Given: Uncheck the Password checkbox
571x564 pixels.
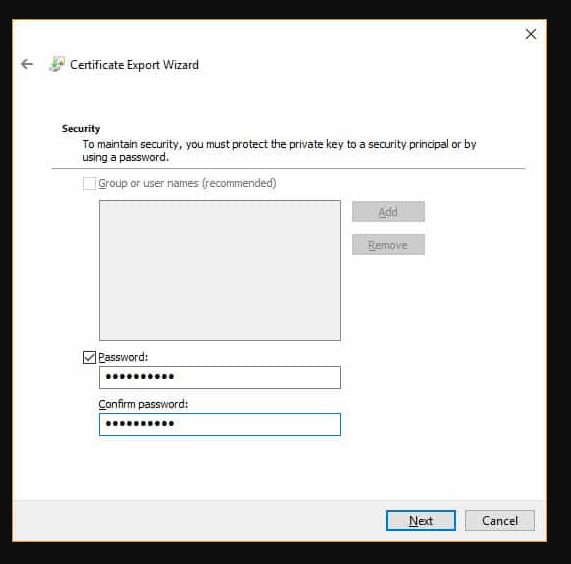Looking at the screenshot, I should tap(89, 357).
